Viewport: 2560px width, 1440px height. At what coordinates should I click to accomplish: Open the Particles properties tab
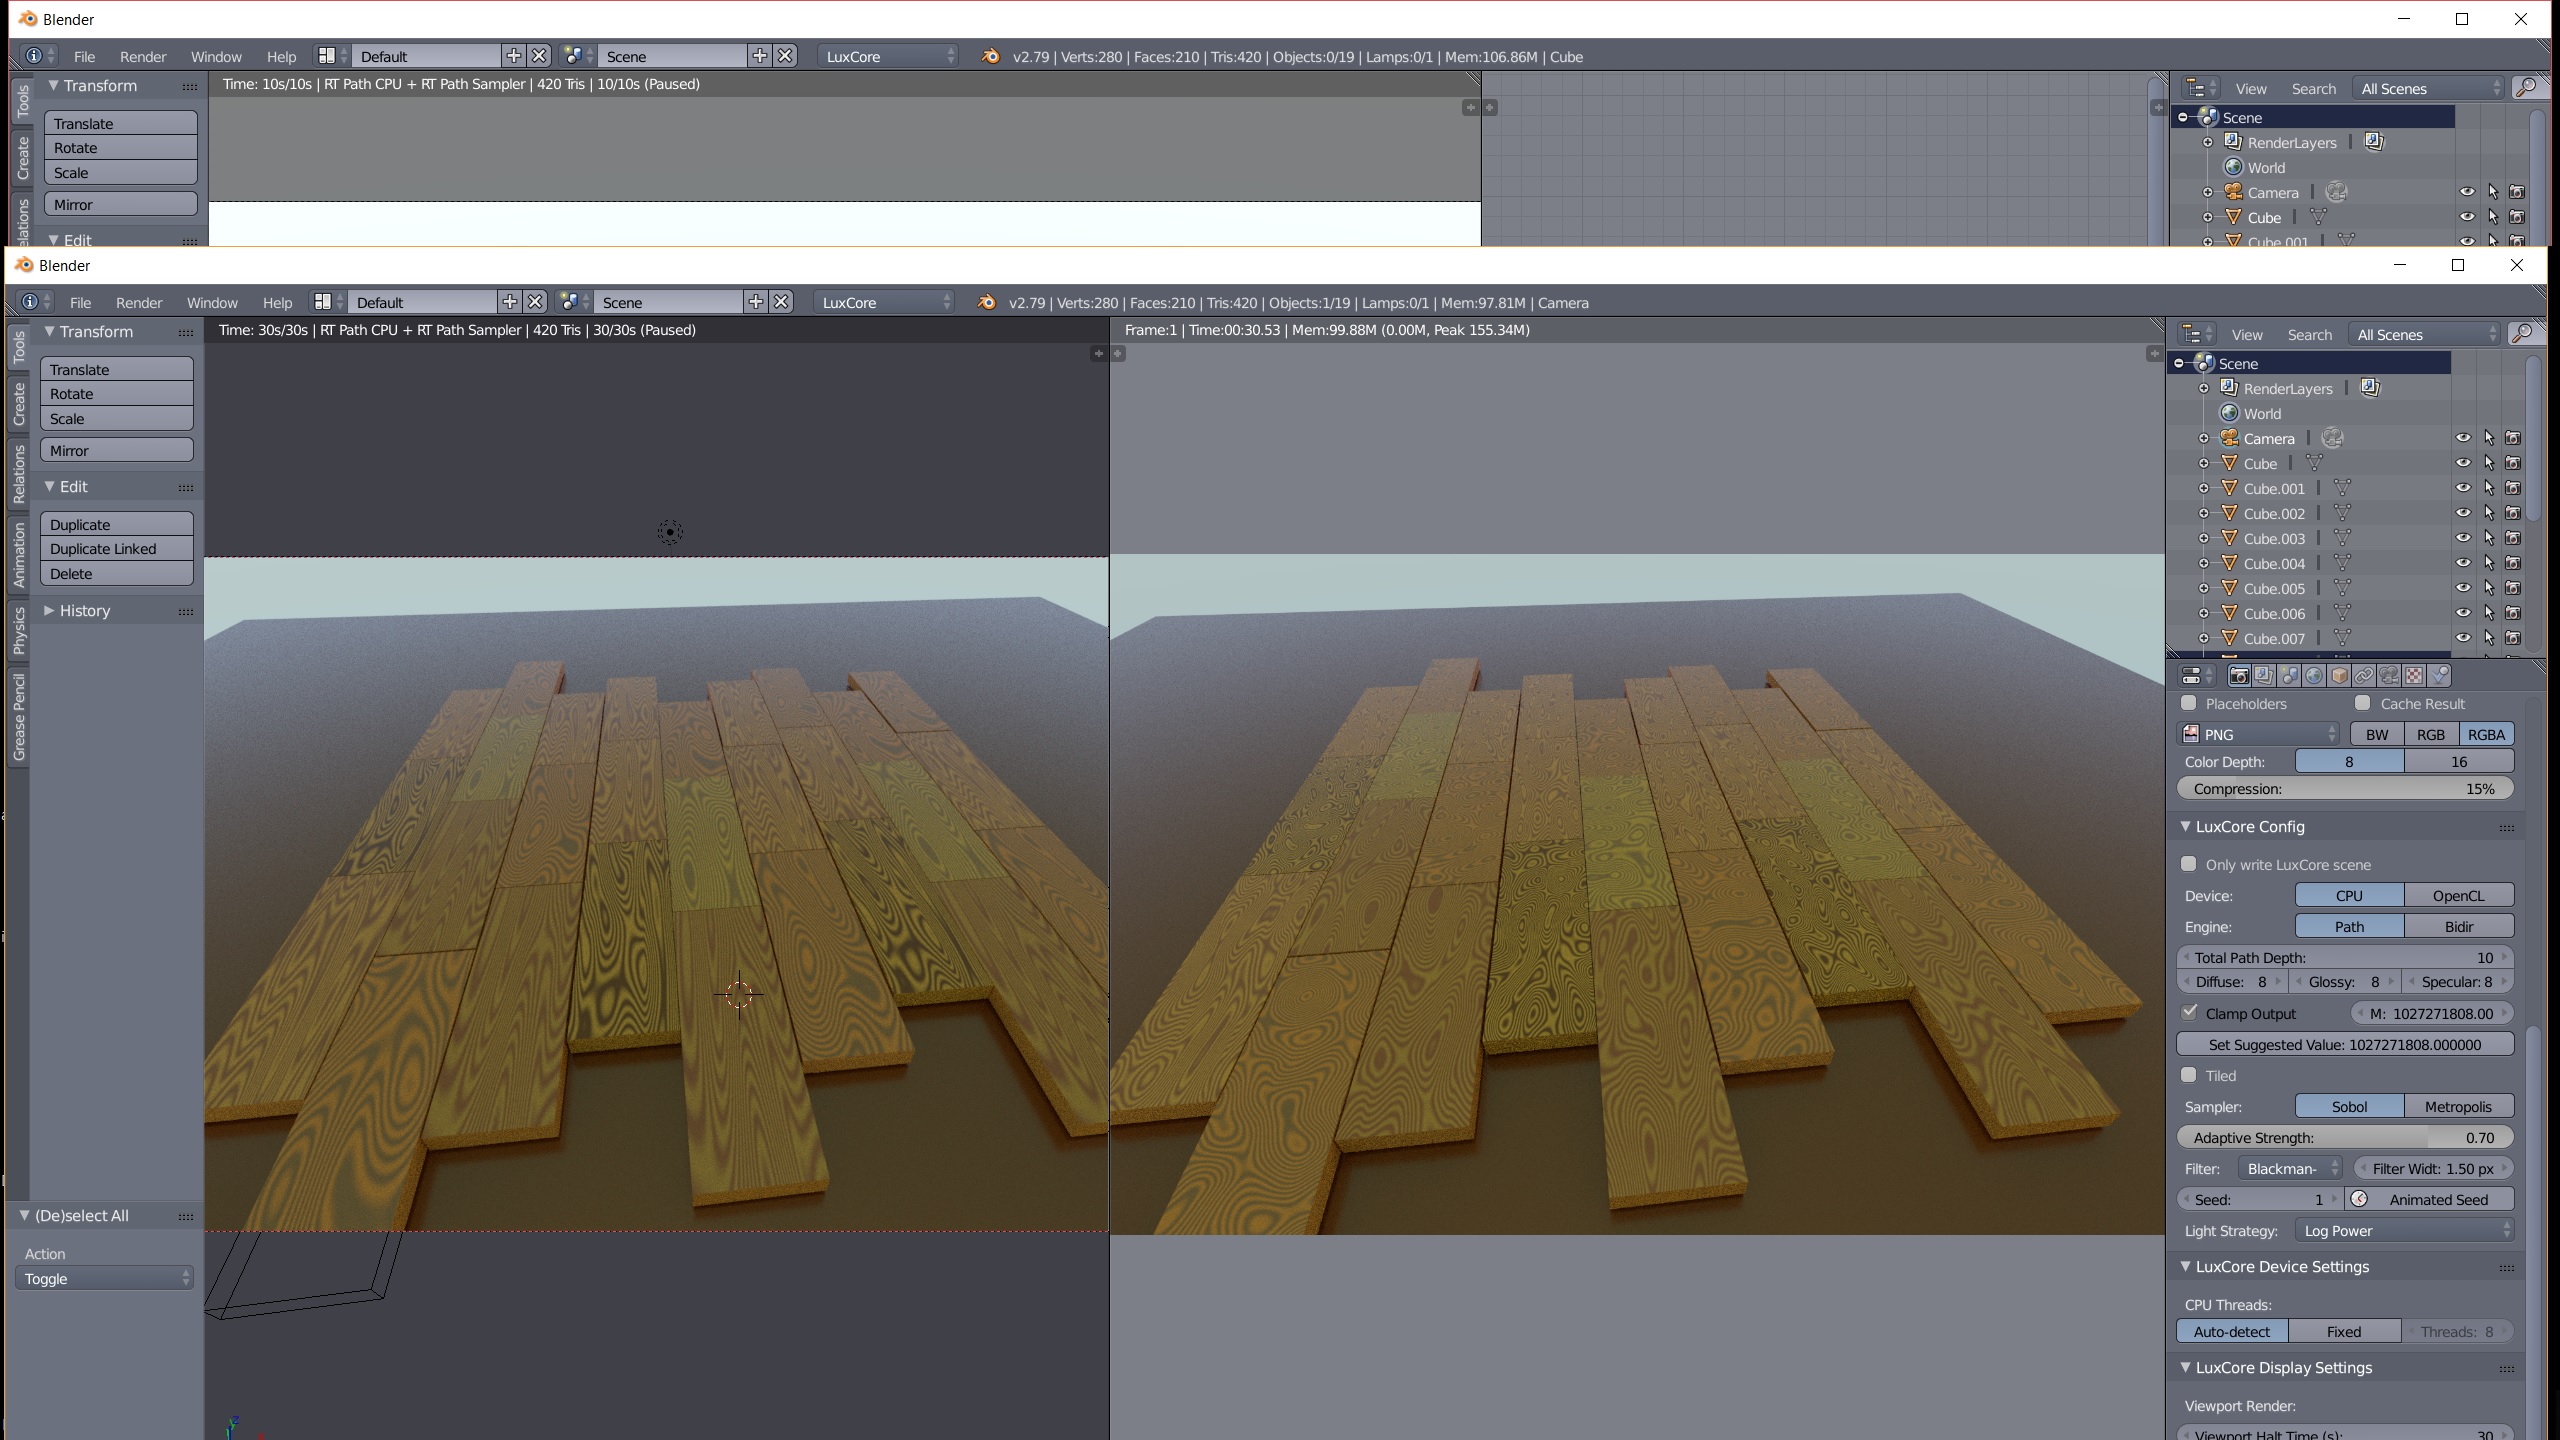(x=2439, y=676)
